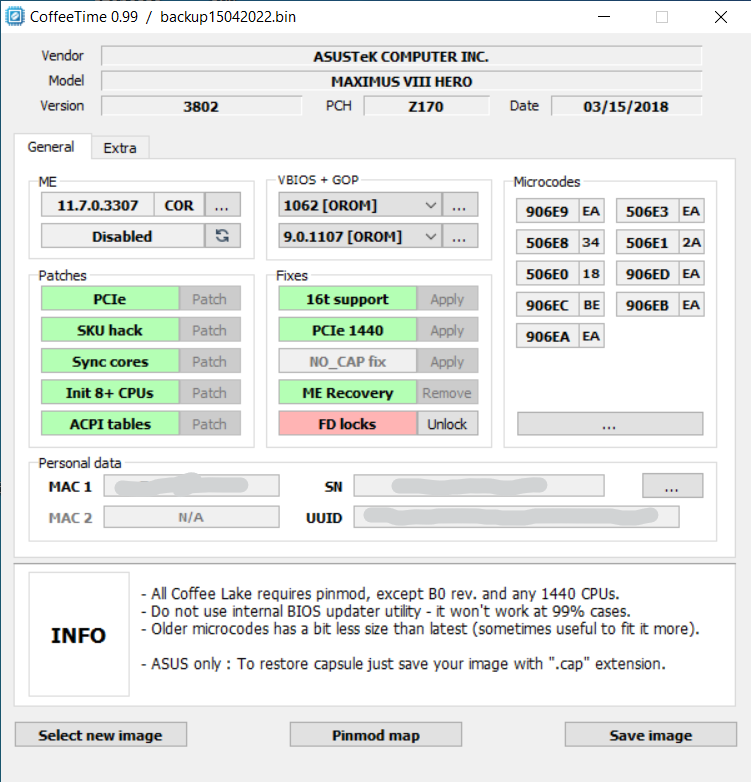Click the Model MAXIMUS VIII HERO field
Image resolution: width=751 pixels, height=782 pixels.
(x=401, y=81)
